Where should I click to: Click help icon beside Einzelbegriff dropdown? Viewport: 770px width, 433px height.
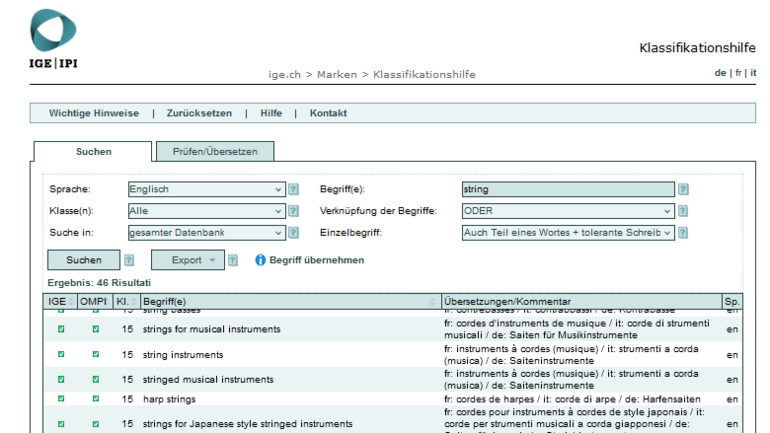click(x=683, y=233)
